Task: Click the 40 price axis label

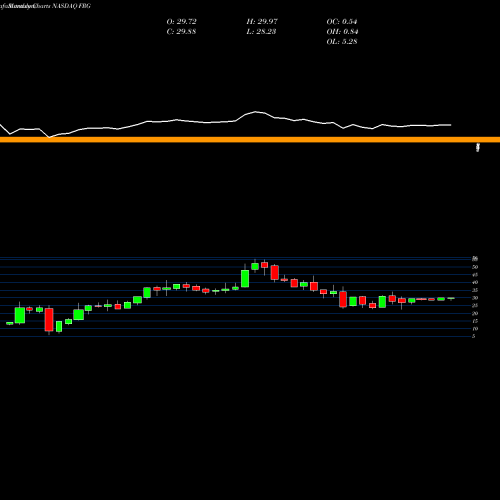Action: (475, 282)
